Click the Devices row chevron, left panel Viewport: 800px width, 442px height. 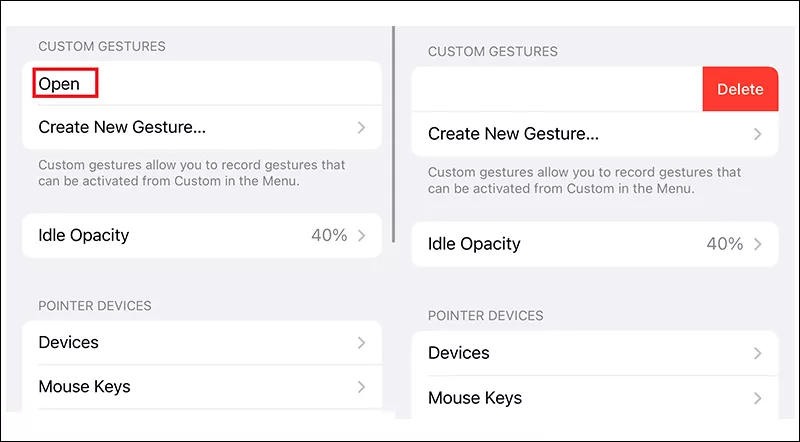coord(361,343)
